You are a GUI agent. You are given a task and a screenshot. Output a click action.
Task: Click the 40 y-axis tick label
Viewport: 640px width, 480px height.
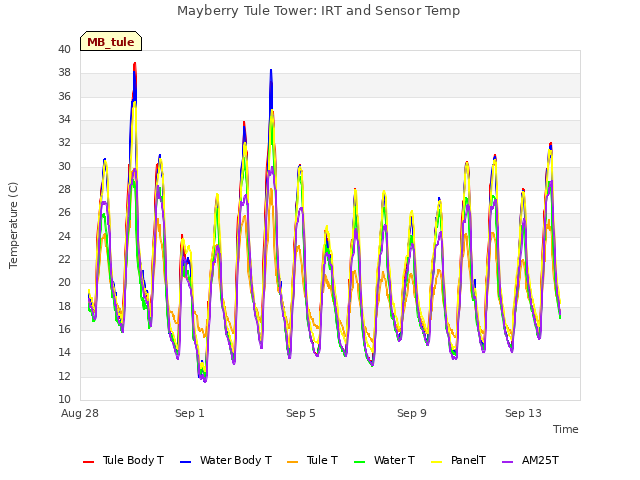point(64,49)
